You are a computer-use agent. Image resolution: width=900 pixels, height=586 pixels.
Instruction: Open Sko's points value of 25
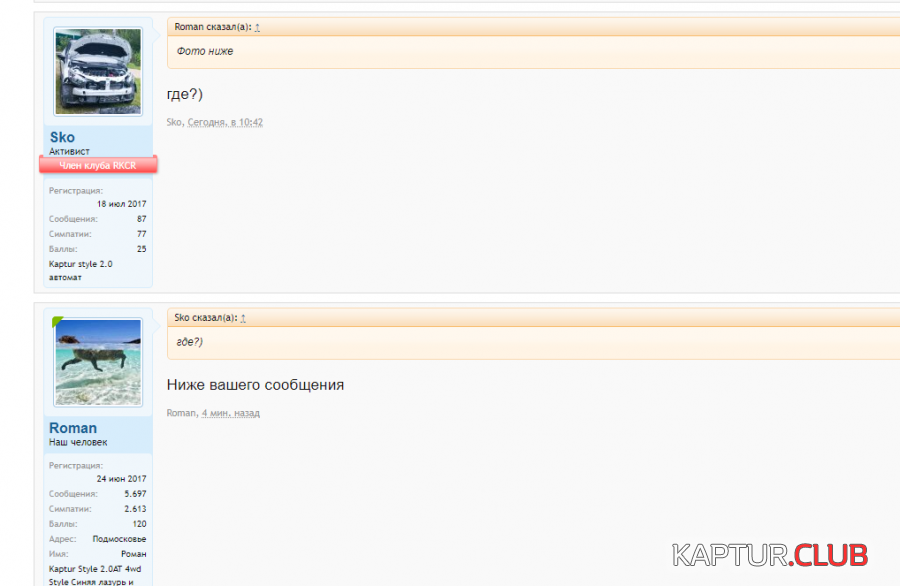coord(141,249)
